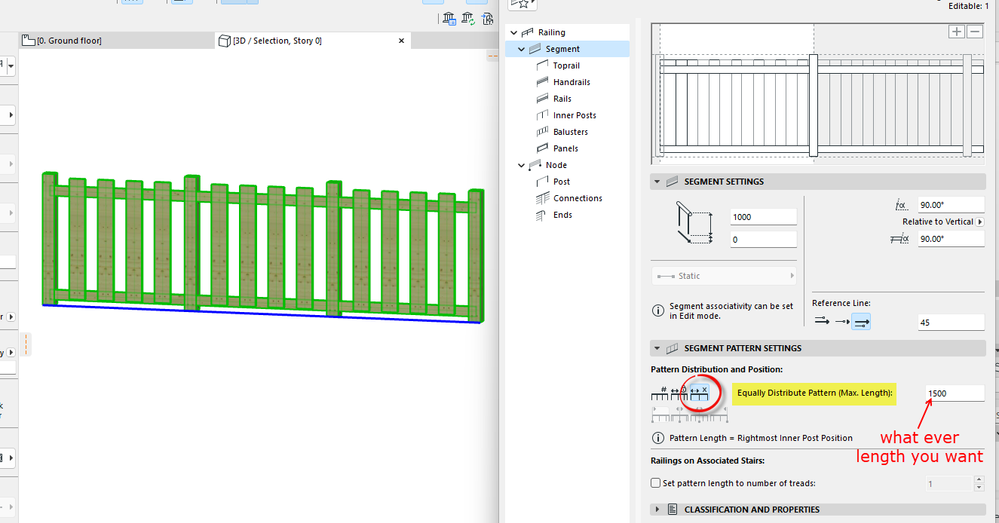Click the third library toolbar icon
This screenshot has height=523, width=999.
point(487,19)
